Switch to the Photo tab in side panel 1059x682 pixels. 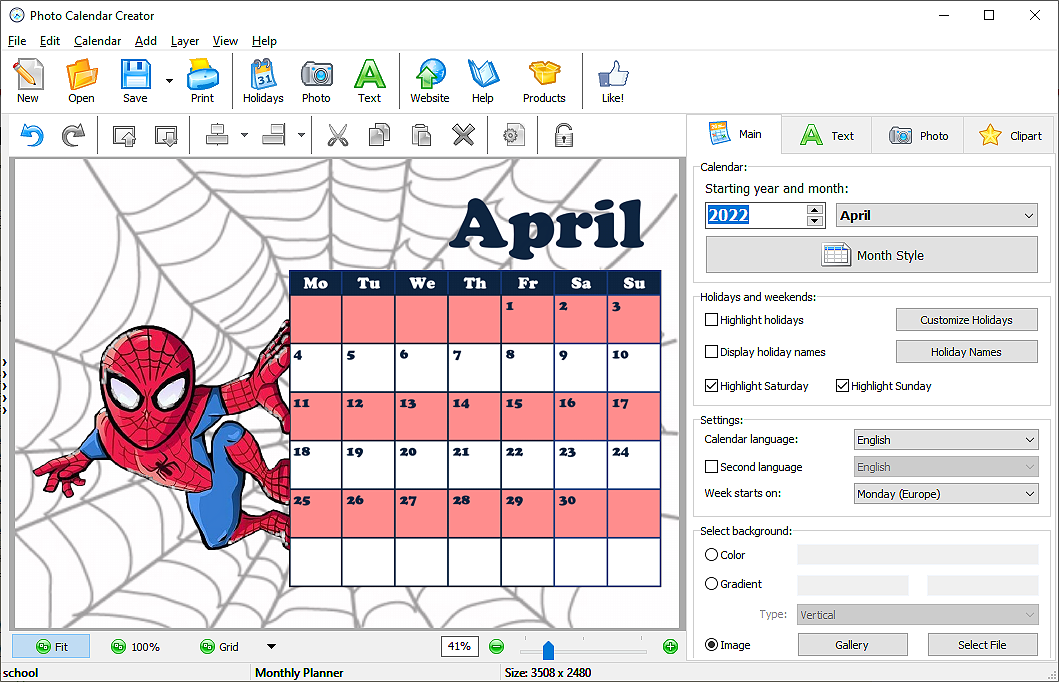918,136
